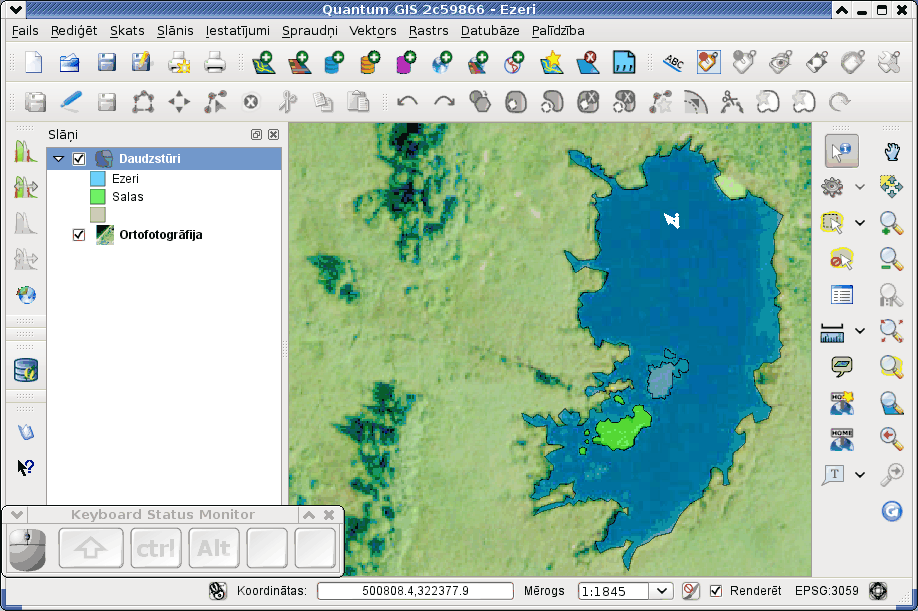Screen dimensions: 918x611
Task: Expand the gear action dropdown arrow
Action: pos(860,187)
